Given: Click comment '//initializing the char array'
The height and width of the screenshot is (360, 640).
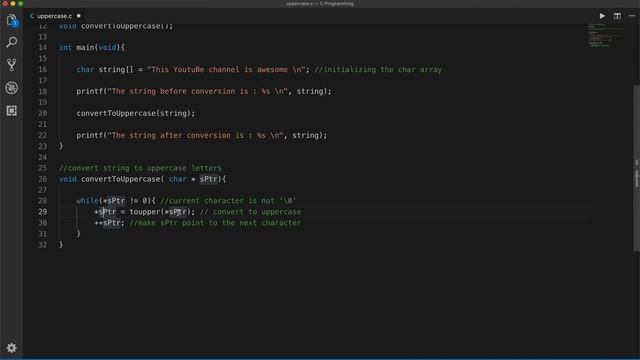Looking at the screenshot, I should tap(378, 69).
